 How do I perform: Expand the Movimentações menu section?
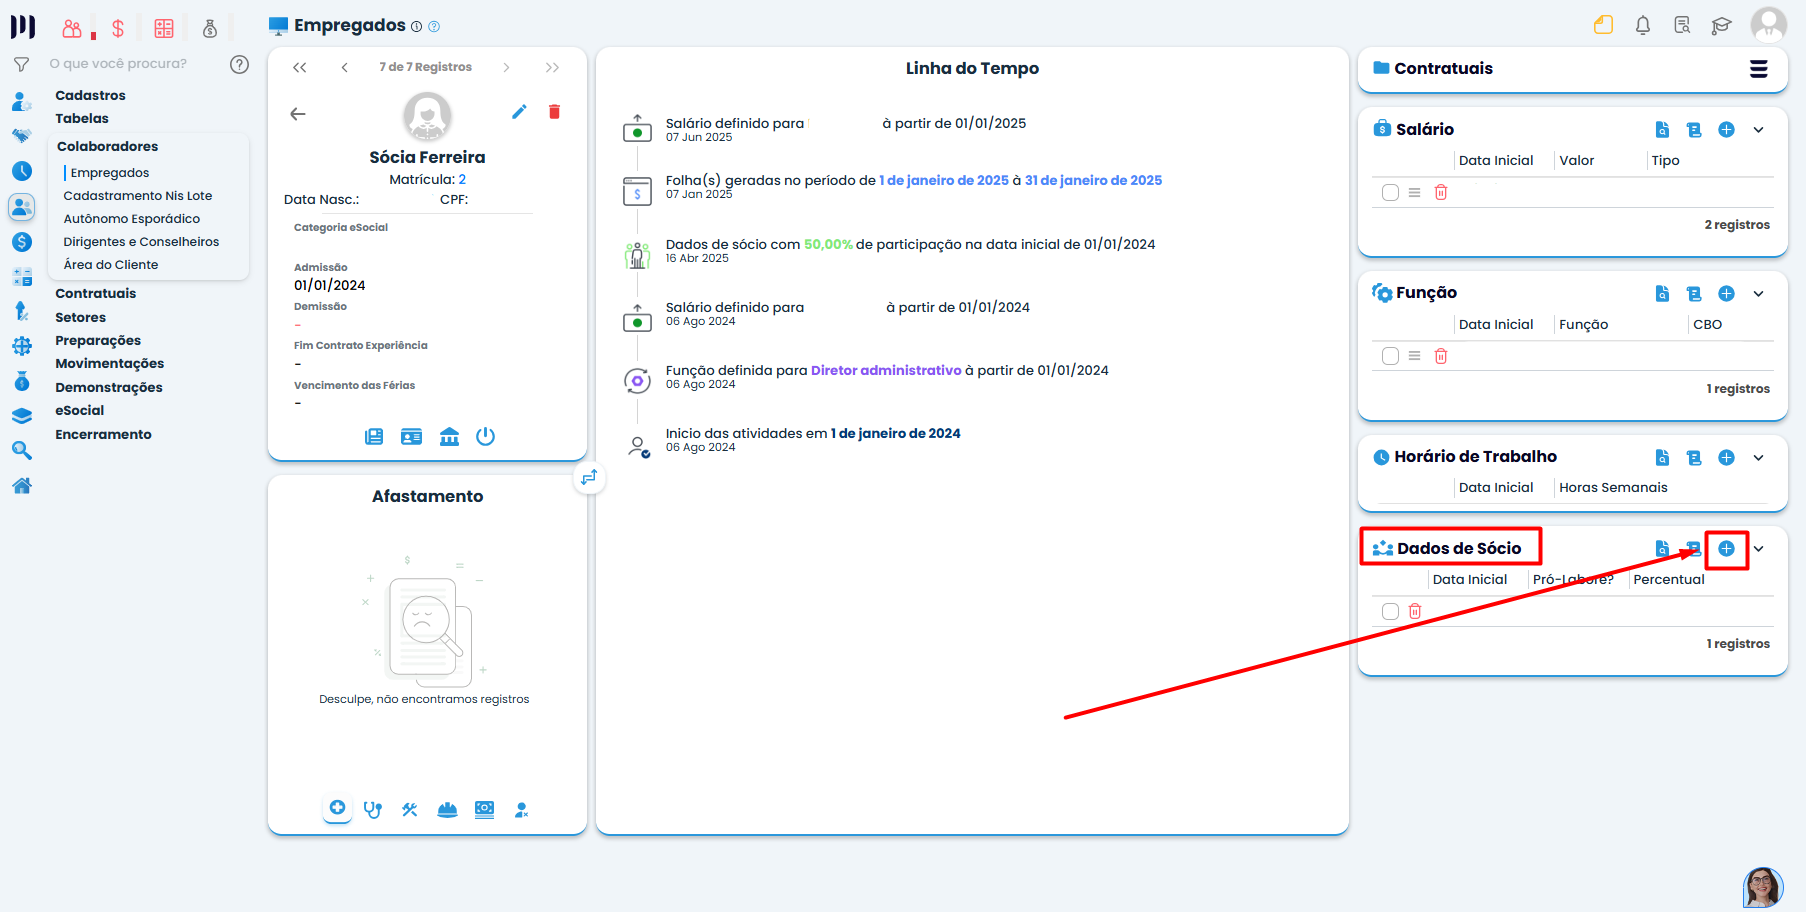(x=109, y=363)
